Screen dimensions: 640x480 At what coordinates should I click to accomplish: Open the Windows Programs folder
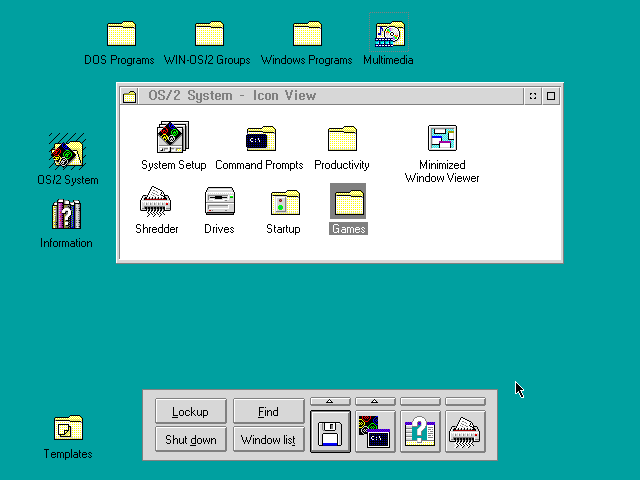pyautogui.click(x=307, y=34)
